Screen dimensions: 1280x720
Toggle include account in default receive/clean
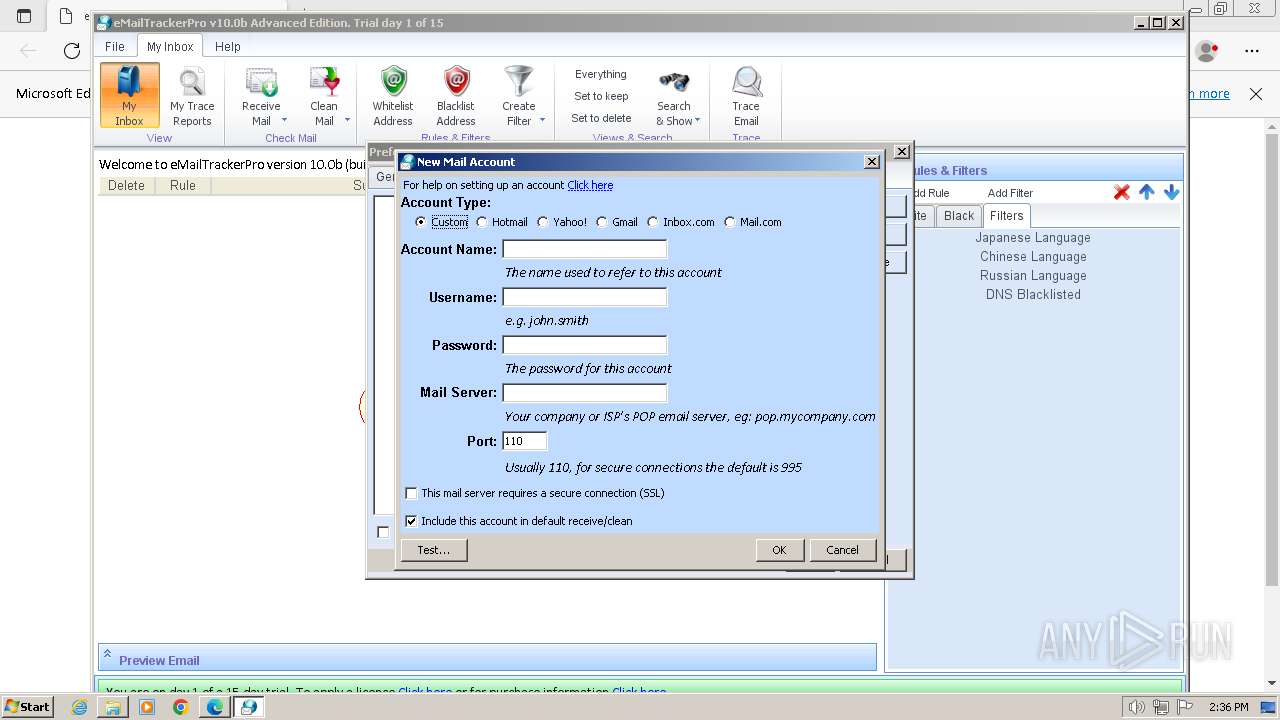coord(411,521)
